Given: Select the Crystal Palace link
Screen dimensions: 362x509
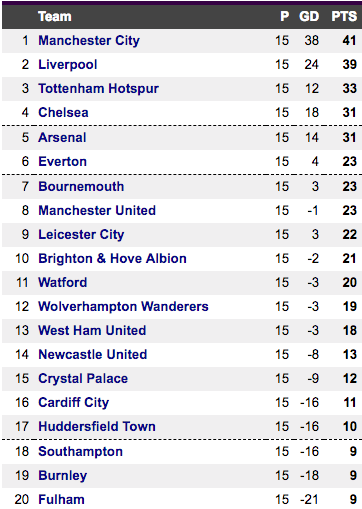Looking at the screenshot, I should tap(83, 379).
